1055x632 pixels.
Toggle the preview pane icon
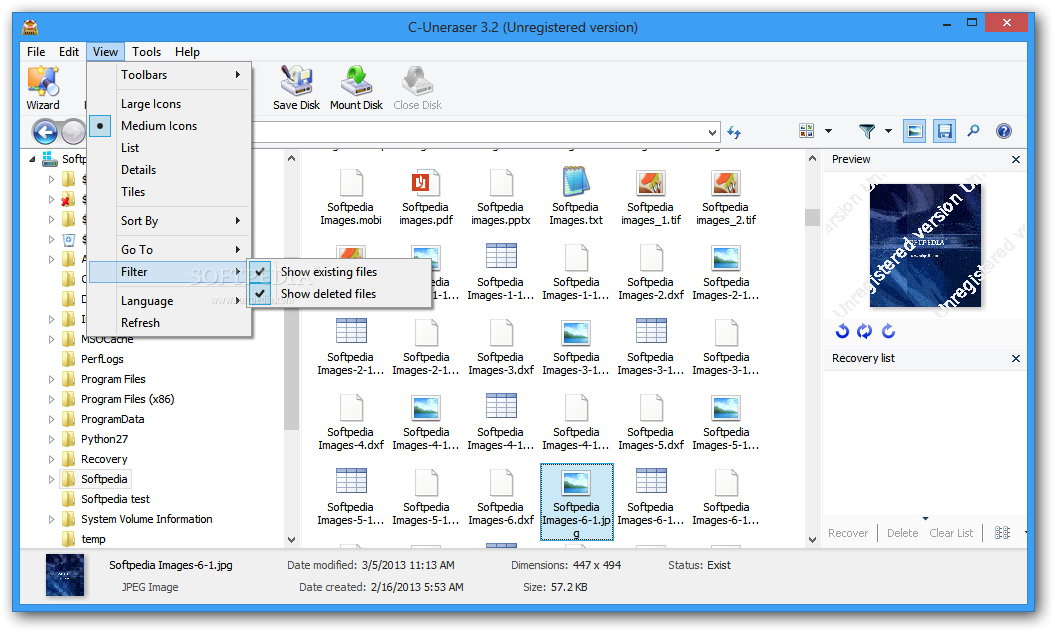tap(915, 131)
